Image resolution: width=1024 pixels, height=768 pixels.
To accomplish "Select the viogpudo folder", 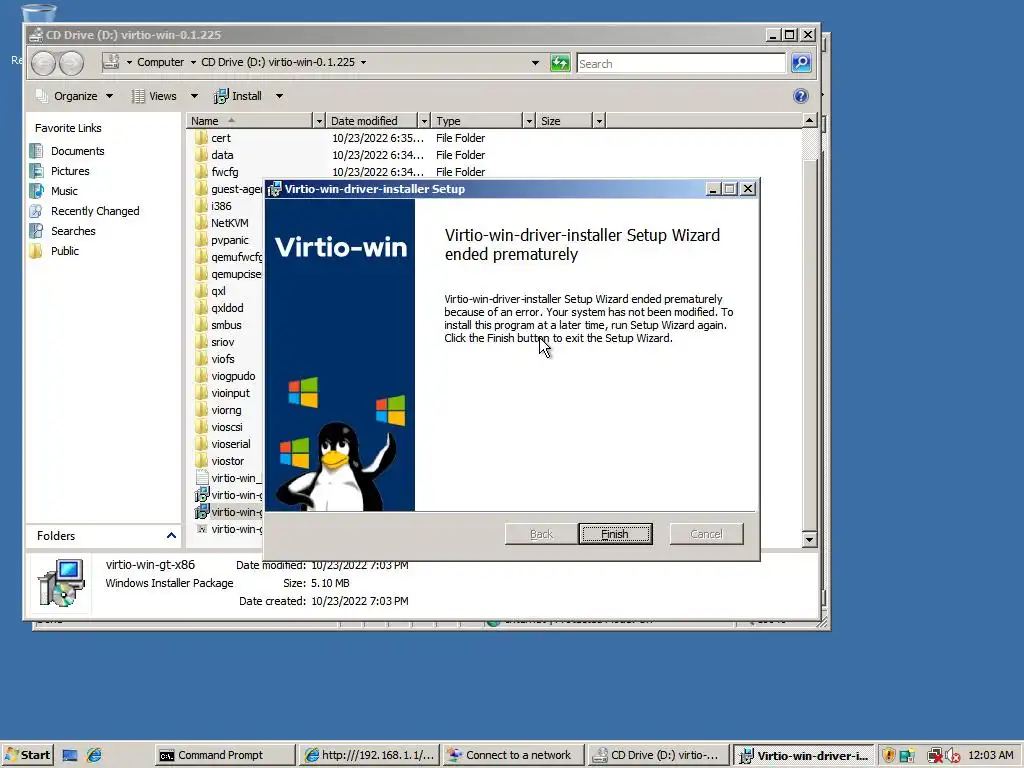I will [233, 376].
